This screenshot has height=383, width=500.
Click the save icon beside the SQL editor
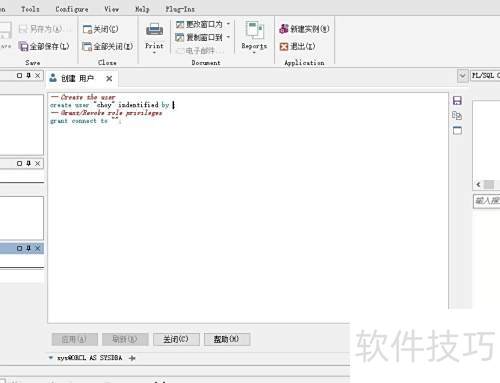pos(457,100)
